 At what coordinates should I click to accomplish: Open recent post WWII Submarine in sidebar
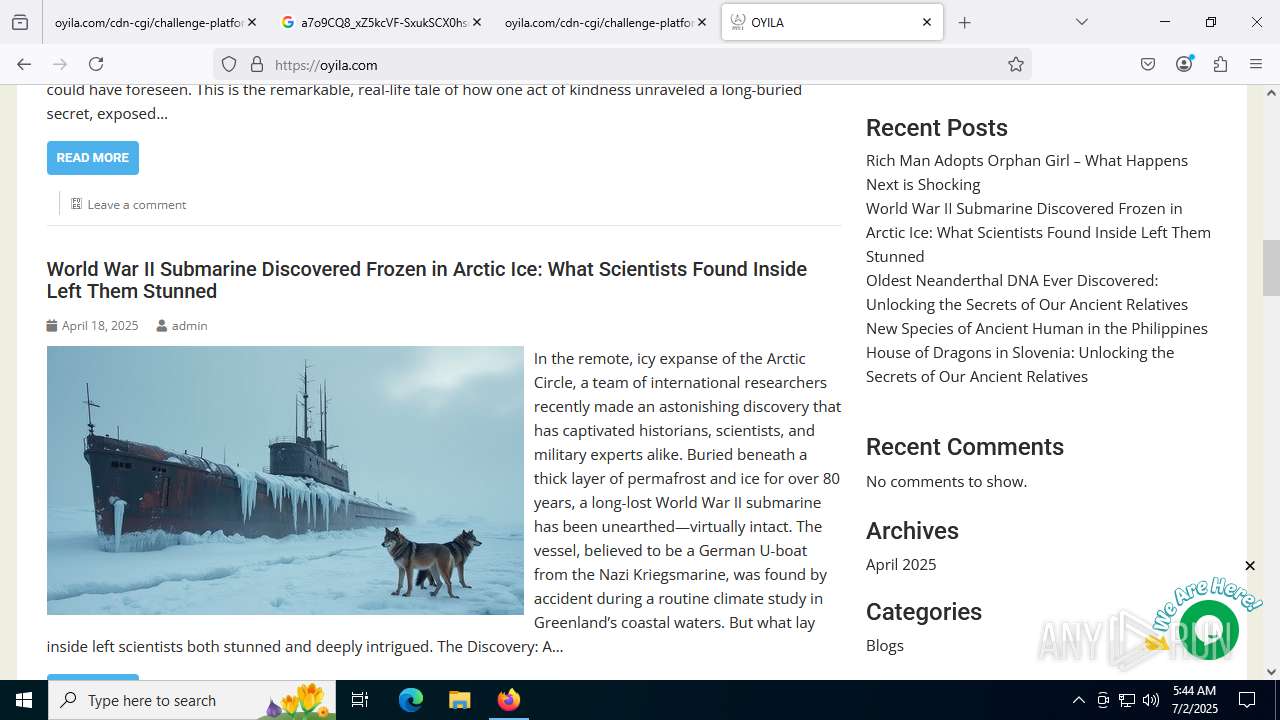tap(1038, 232)
